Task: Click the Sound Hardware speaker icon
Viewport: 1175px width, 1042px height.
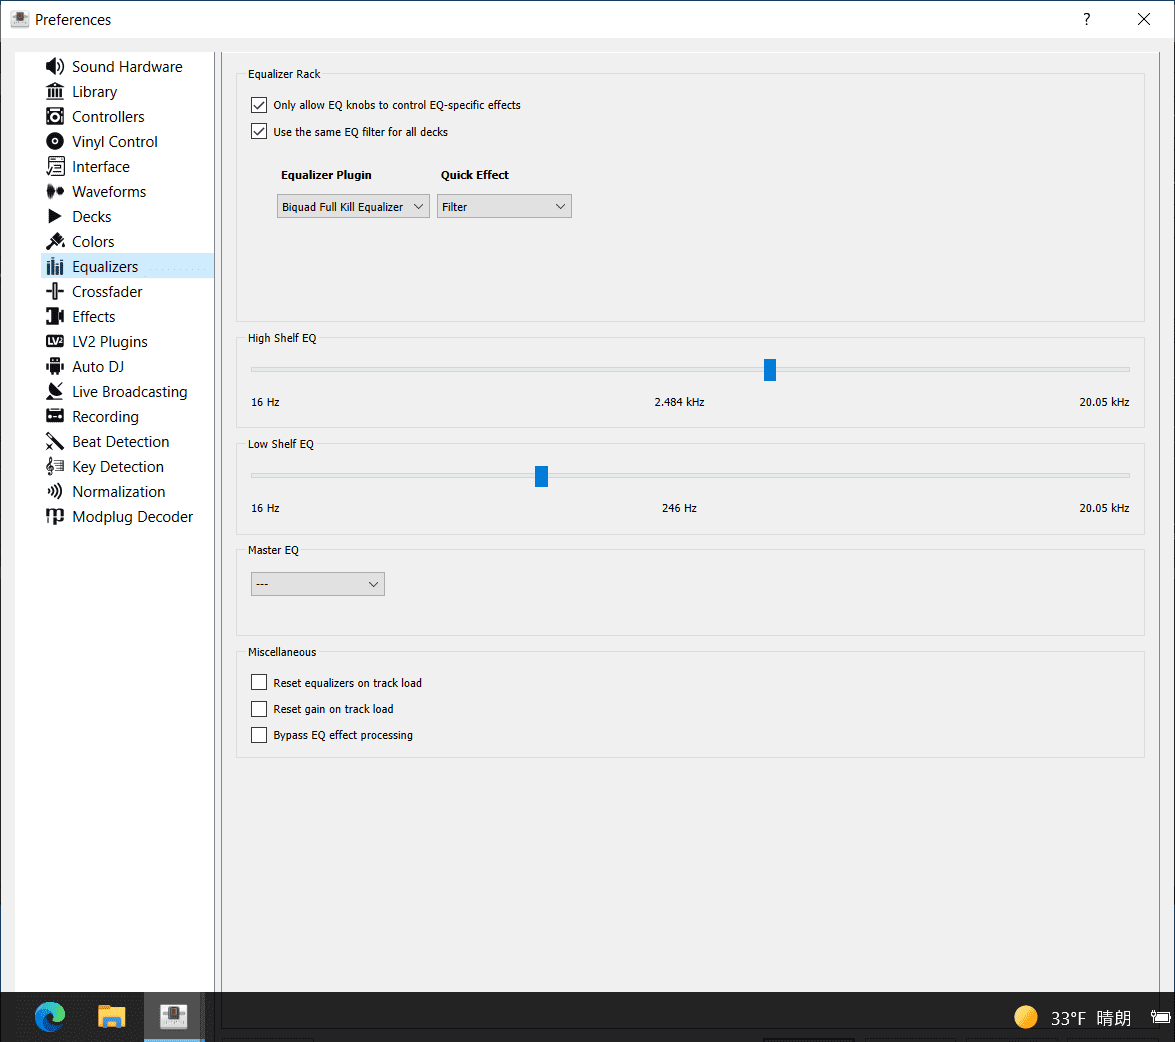Action: click(55, 67)
